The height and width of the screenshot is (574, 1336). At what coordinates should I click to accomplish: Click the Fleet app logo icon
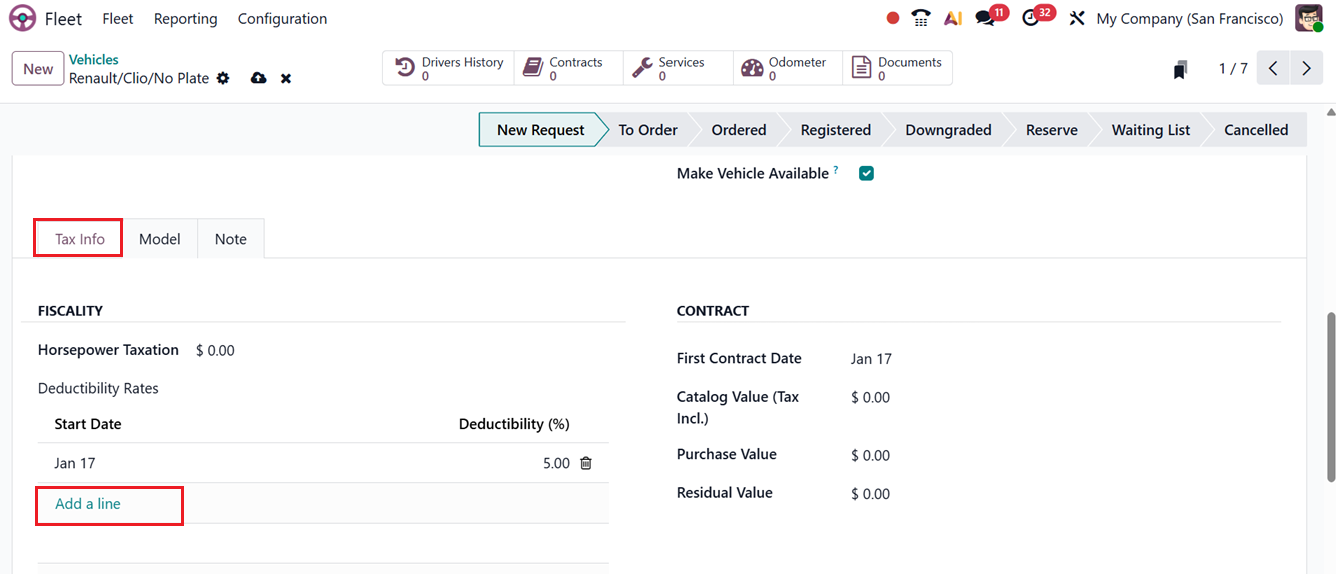pos(22,19)
